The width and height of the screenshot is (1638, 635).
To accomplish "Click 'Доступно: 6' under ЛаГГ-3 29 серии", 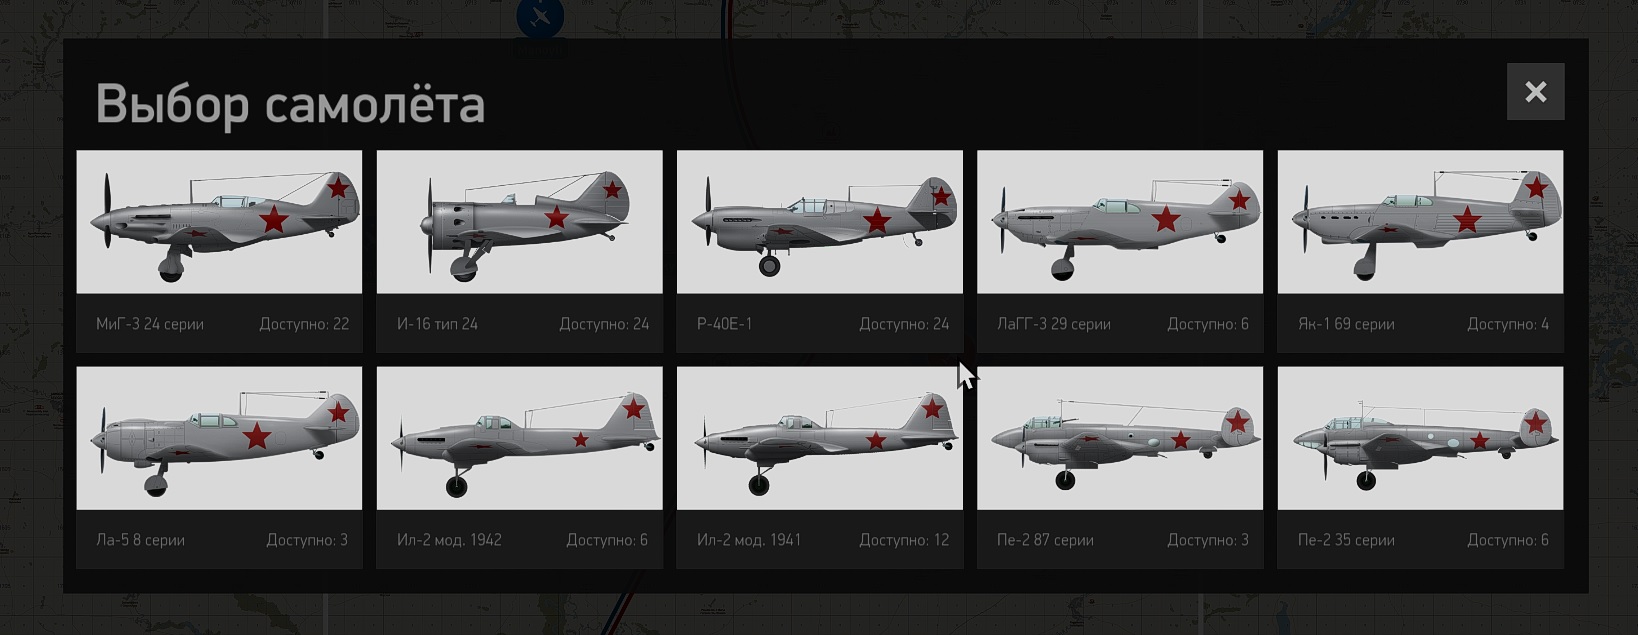I will 1208,324.
